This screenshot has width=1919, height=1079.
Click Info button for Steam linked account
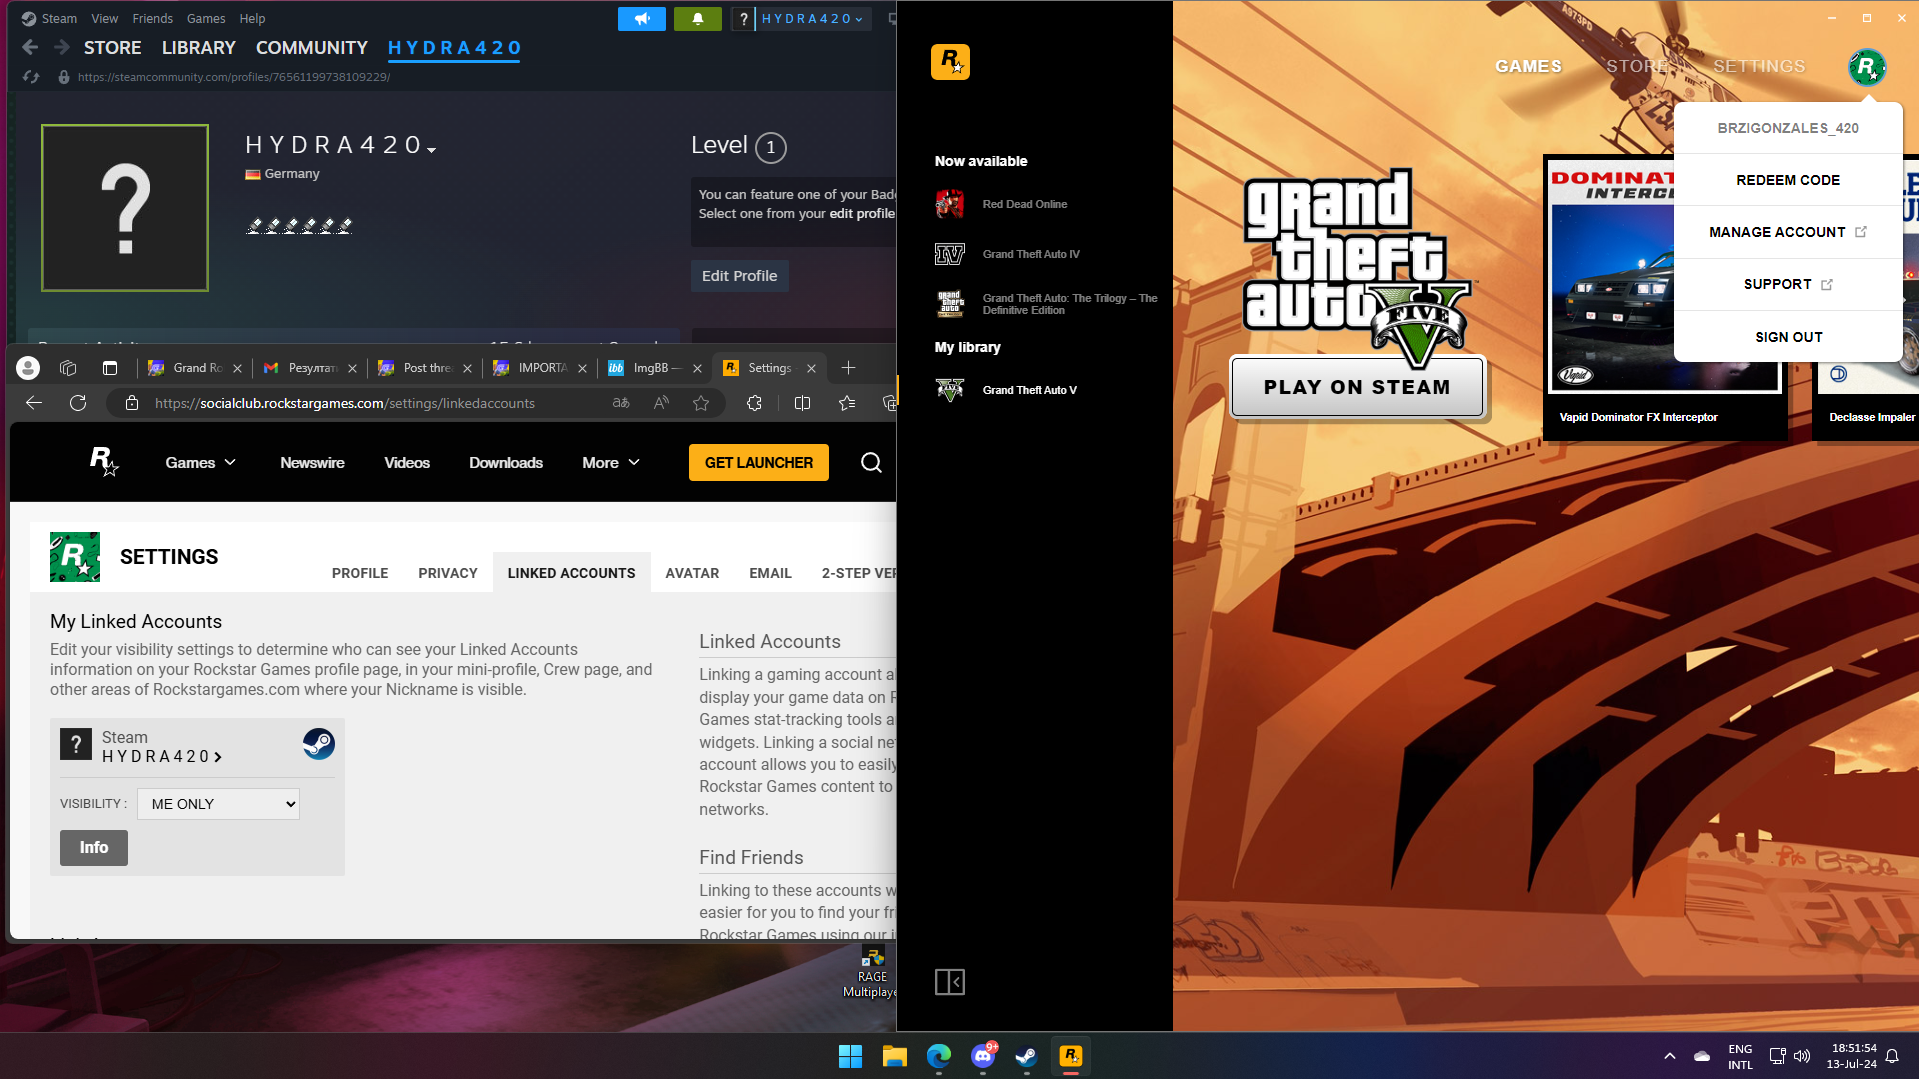tap(94, 848)
